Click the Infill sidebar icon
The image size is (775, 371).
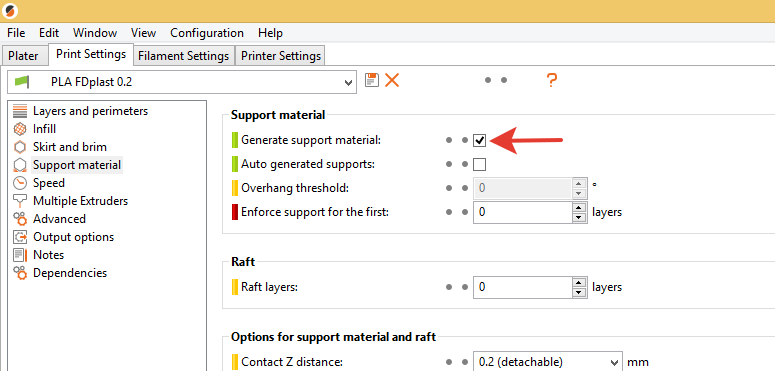(x=20, y=129)
